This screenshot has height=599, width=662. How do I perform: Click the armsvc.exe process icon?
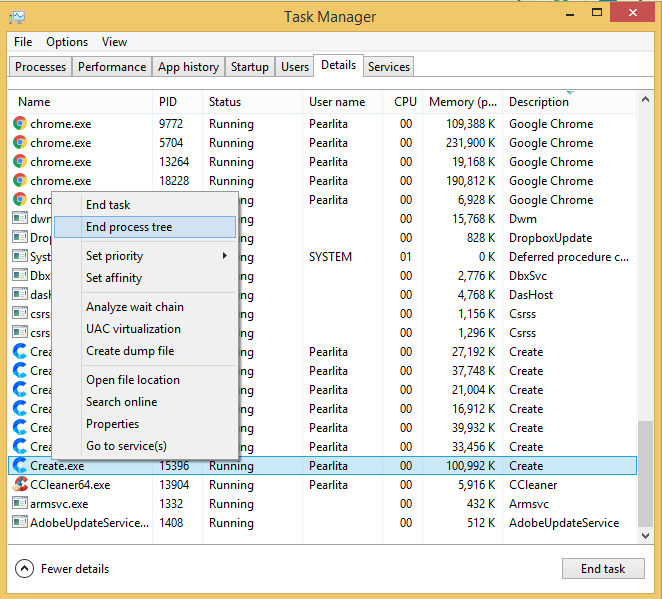pyautogui.click(x=20, y=503)
